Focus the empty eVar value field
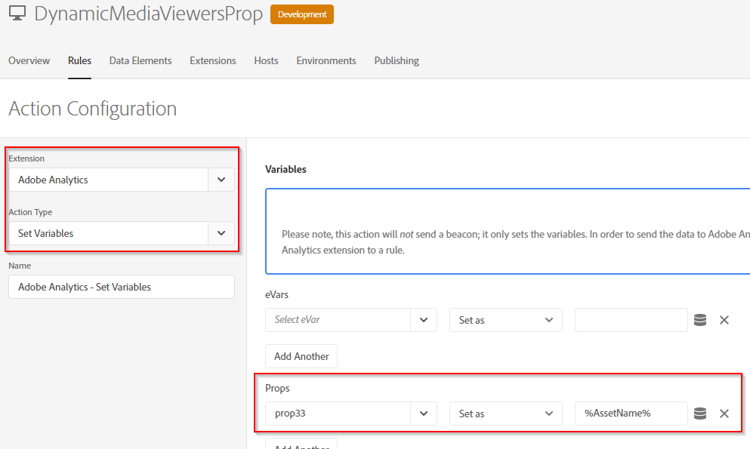Screen dimensions: 750x449 630,320
